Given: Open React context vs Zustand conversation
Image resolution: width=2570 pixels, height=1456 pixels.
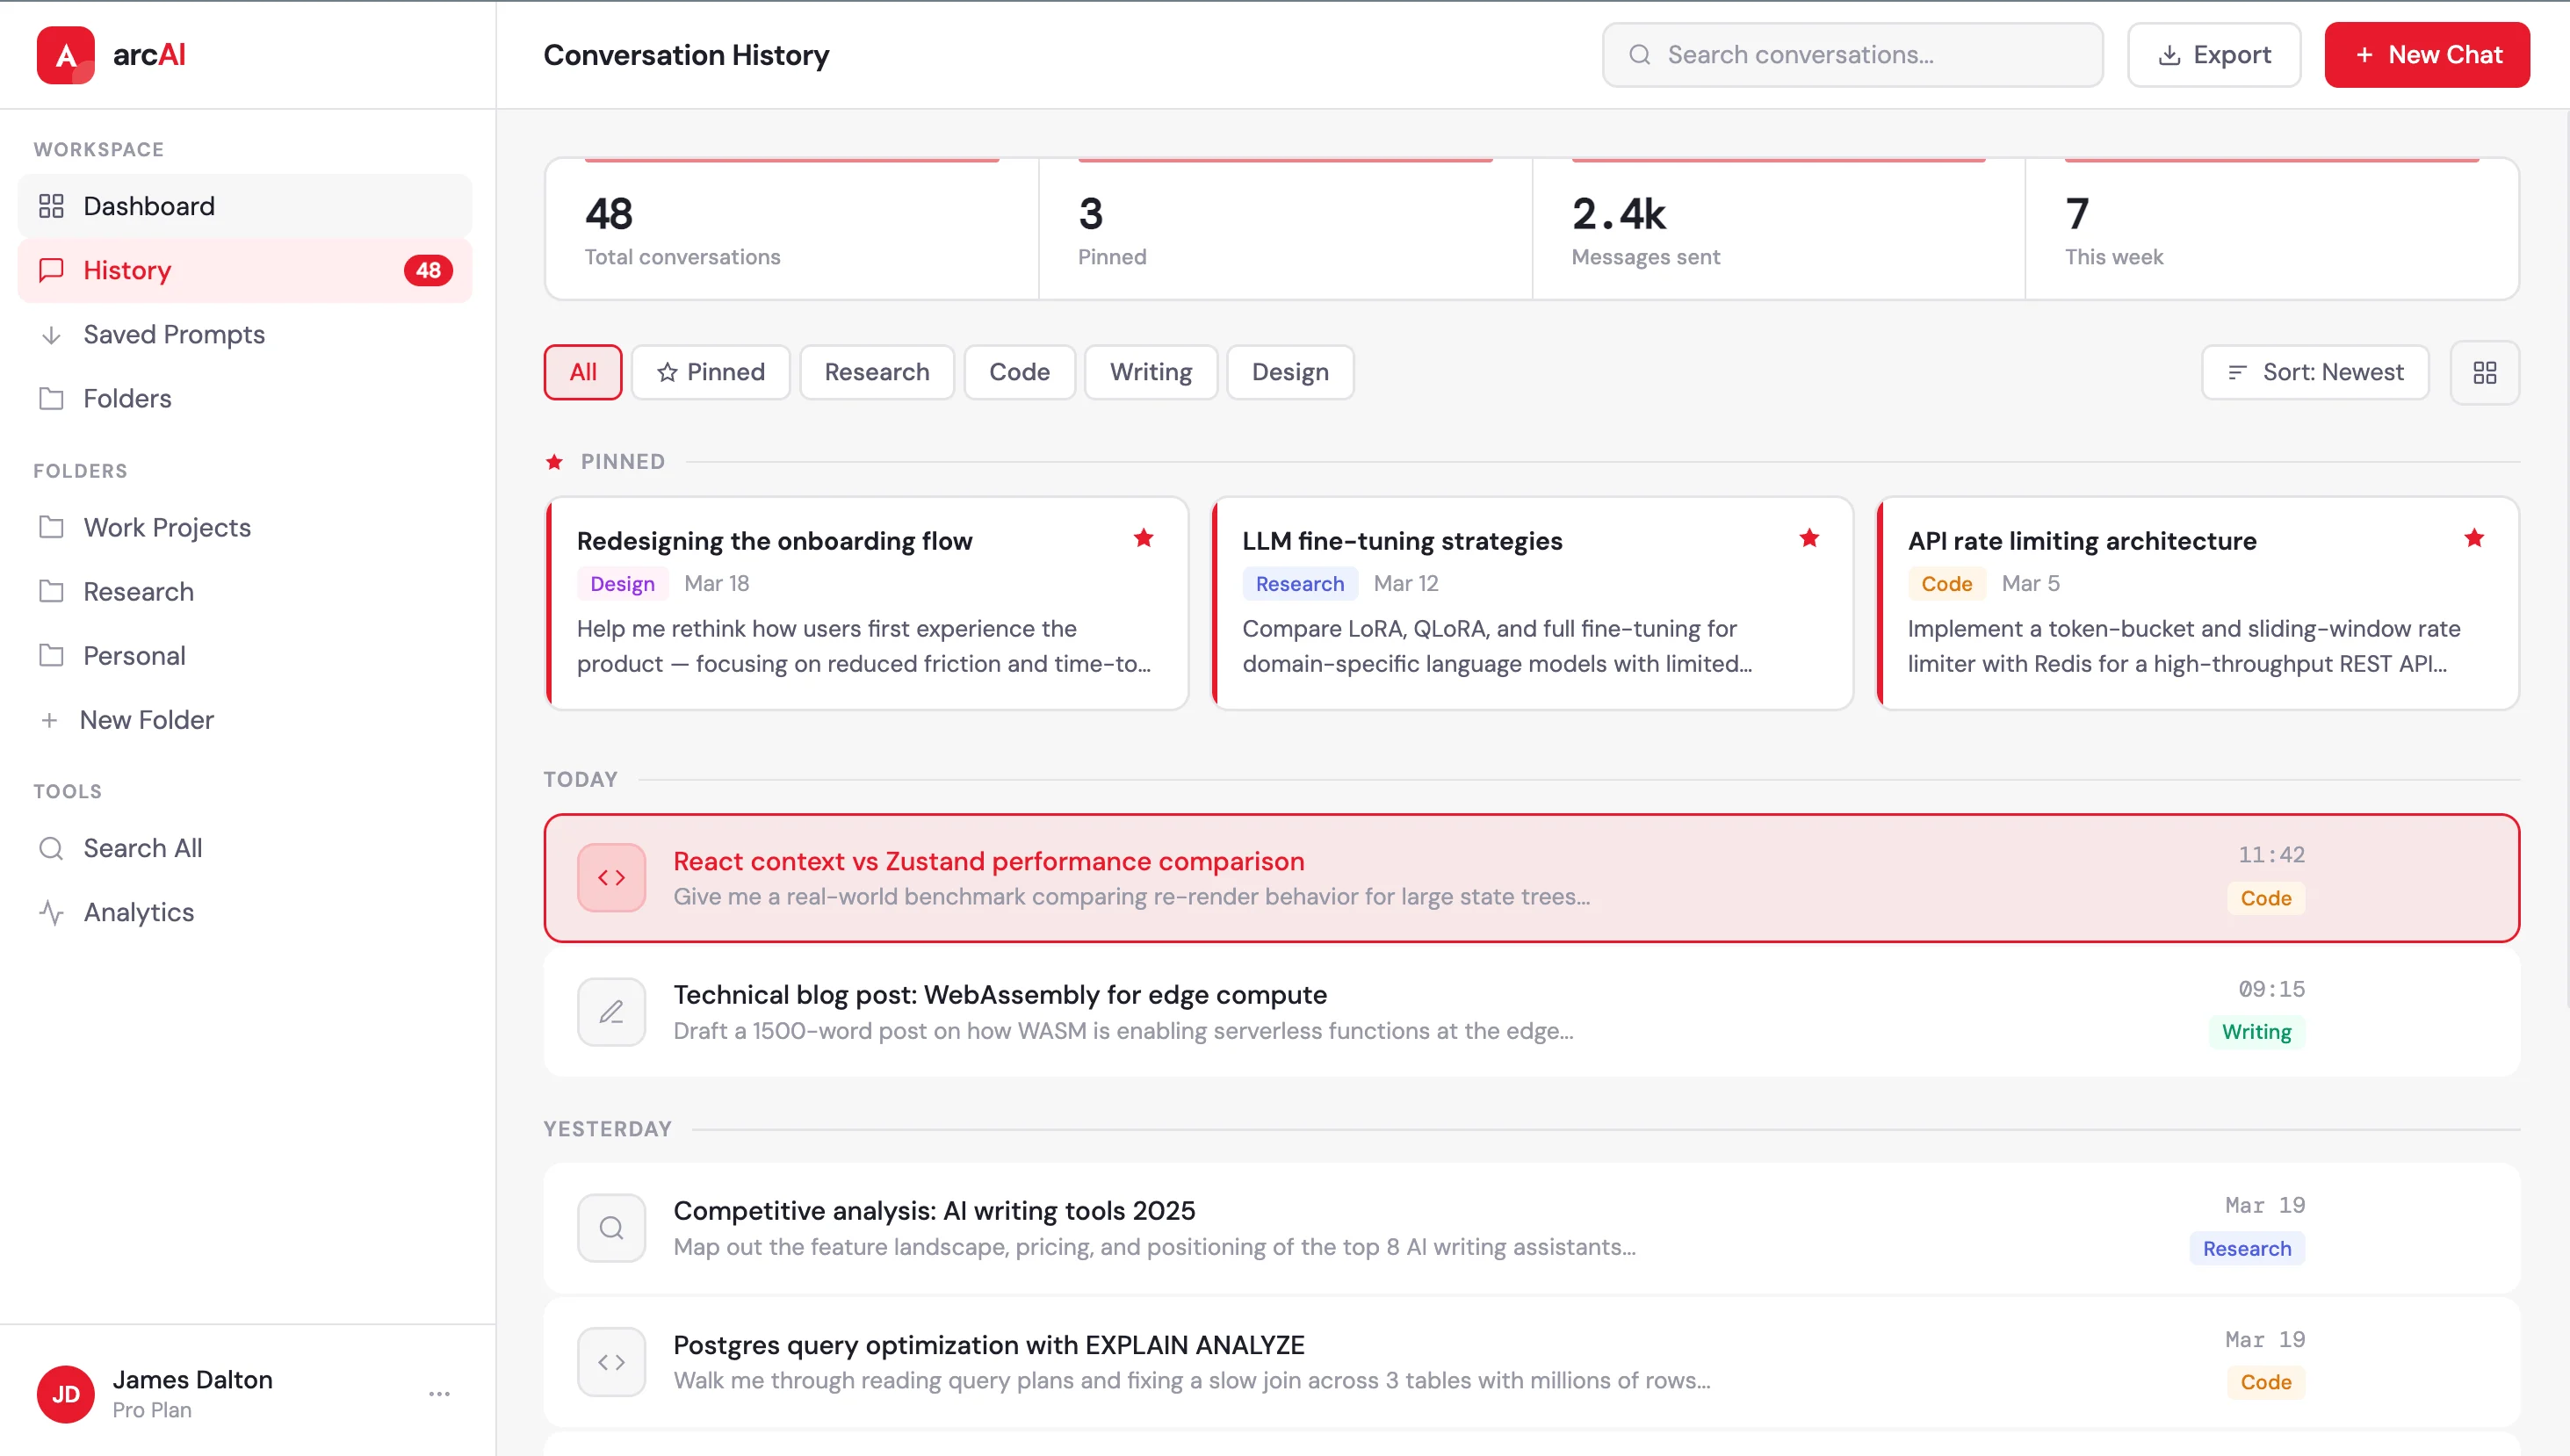Looking at the screenshot, I should coord(1531,877).
